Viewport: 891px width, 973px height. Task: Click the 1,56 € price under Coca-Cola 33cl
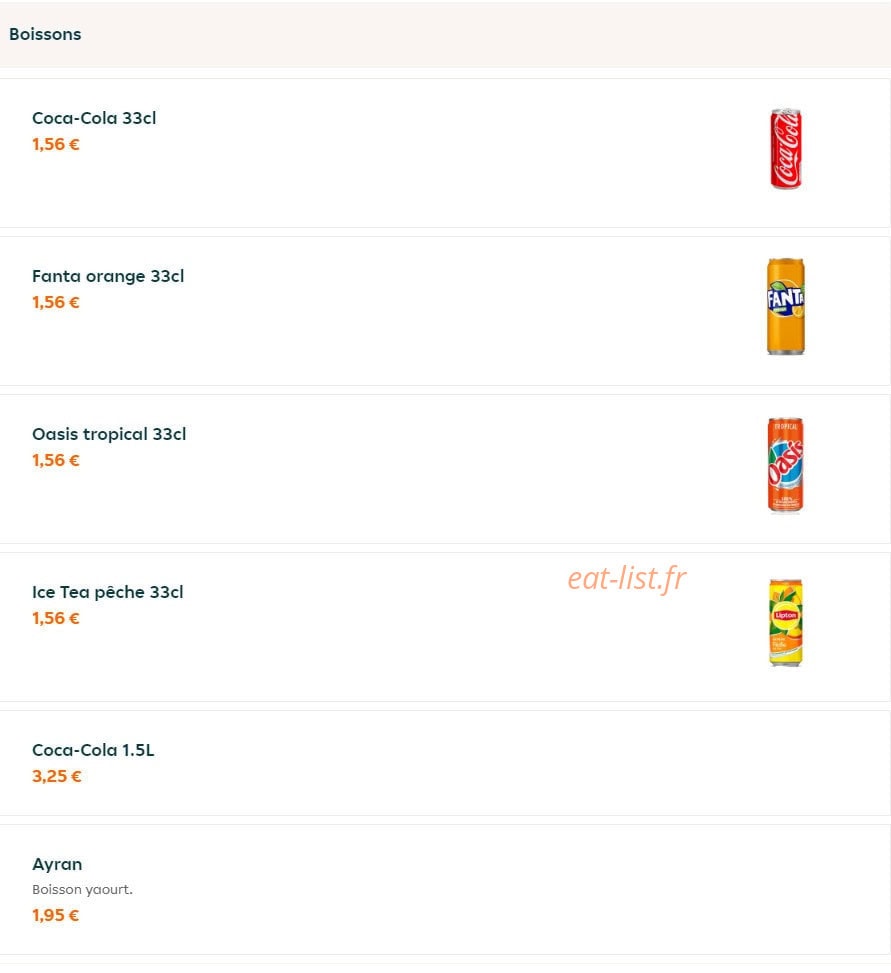[56, 144]
